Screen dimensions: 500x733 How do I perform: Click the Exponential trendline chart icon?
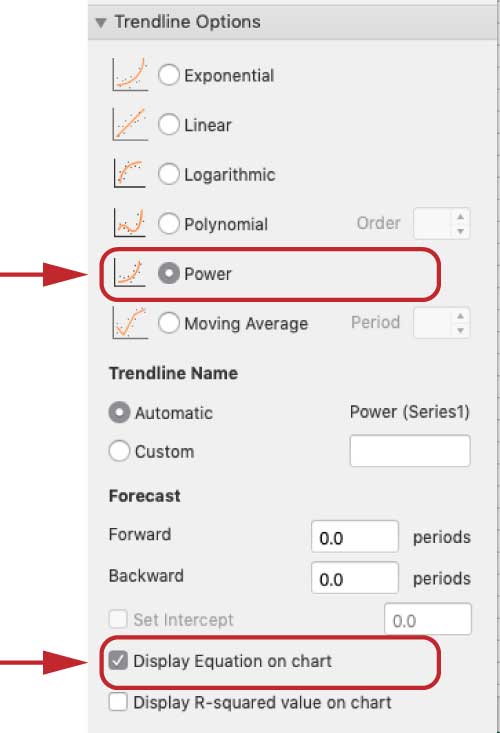pyautogui.click(x=130, y=74)
